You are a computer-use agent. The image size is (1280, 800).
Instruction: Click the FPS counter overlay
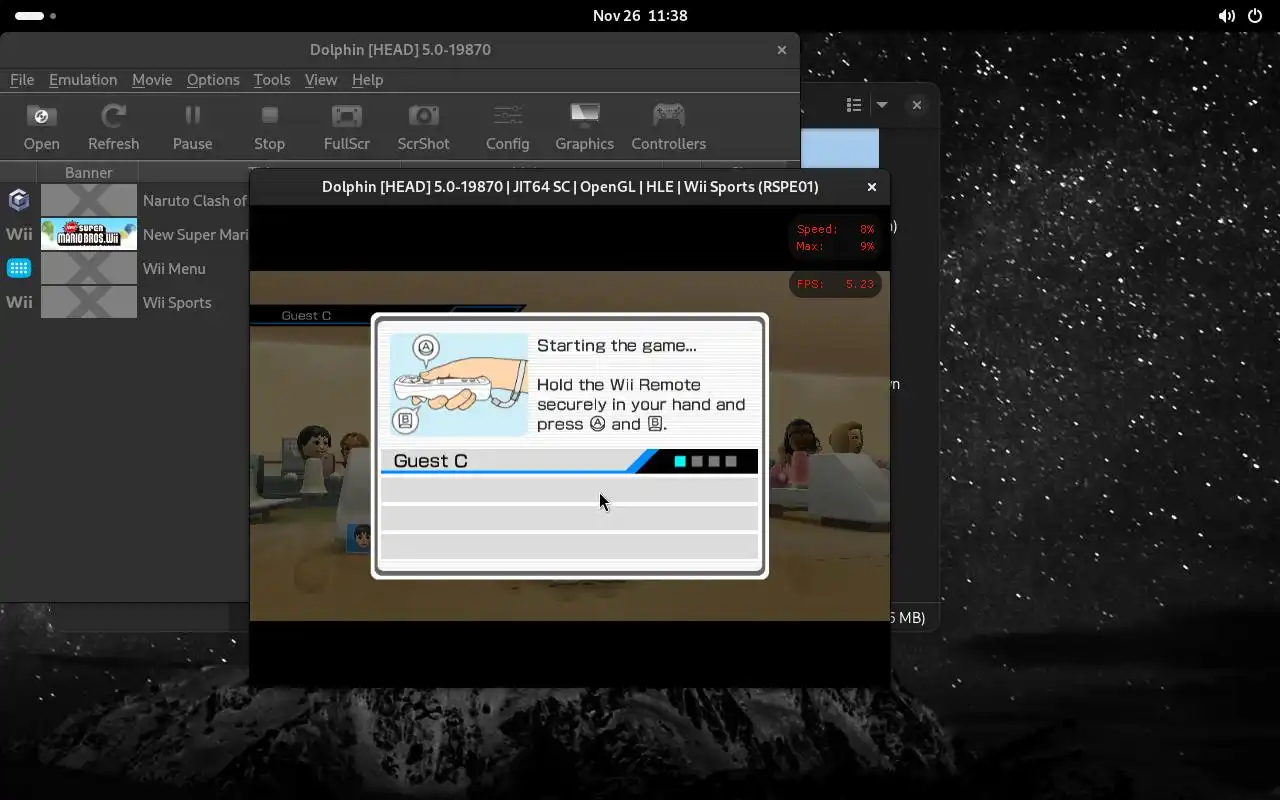[835, 284]
